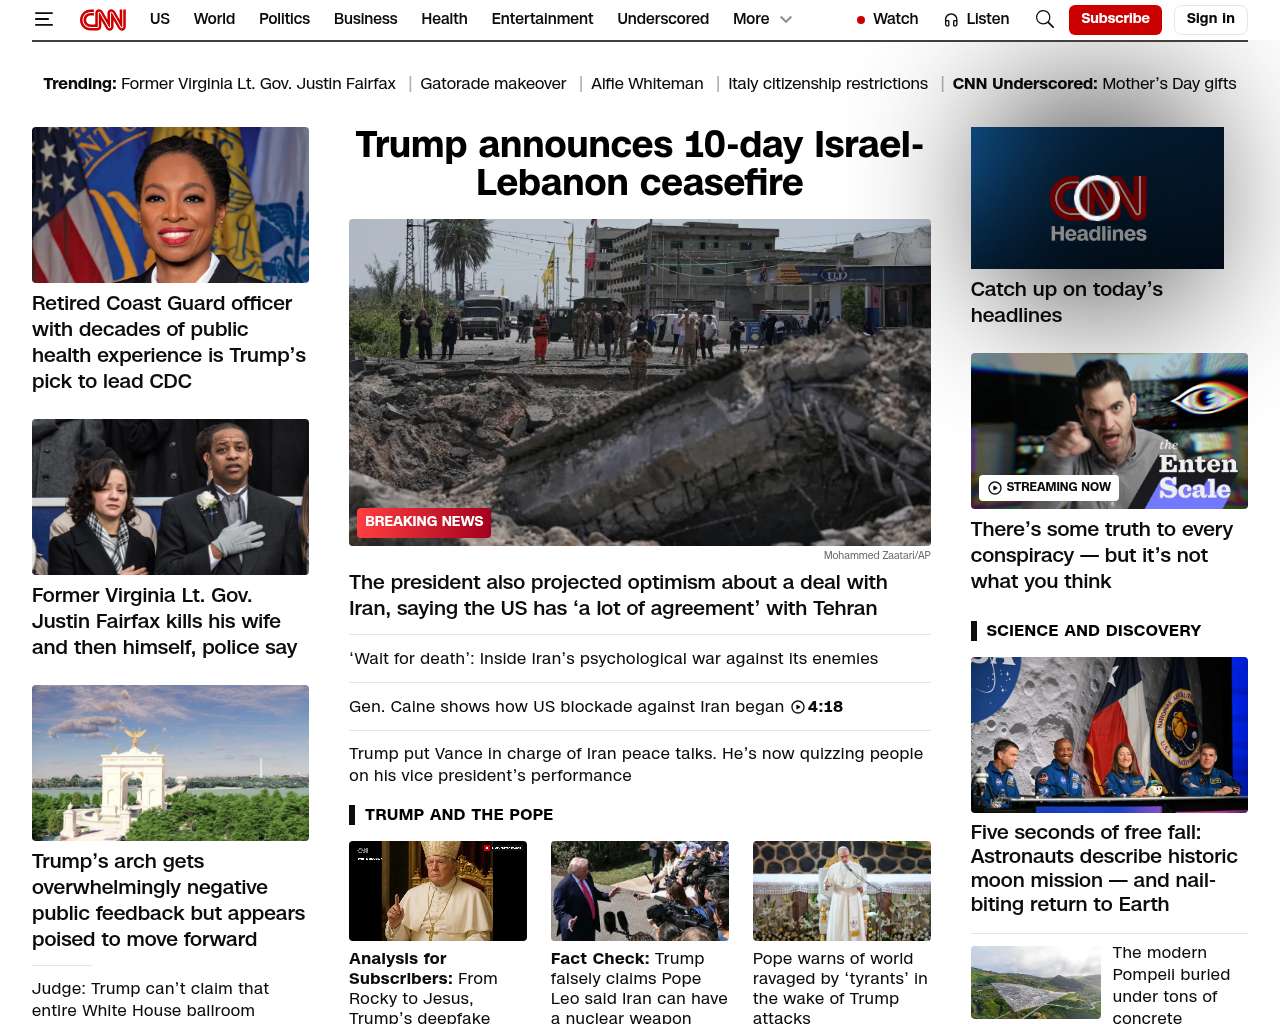Open Vance Iran peace talks story
This screenshot has width=1280, height=1024.
636,764
